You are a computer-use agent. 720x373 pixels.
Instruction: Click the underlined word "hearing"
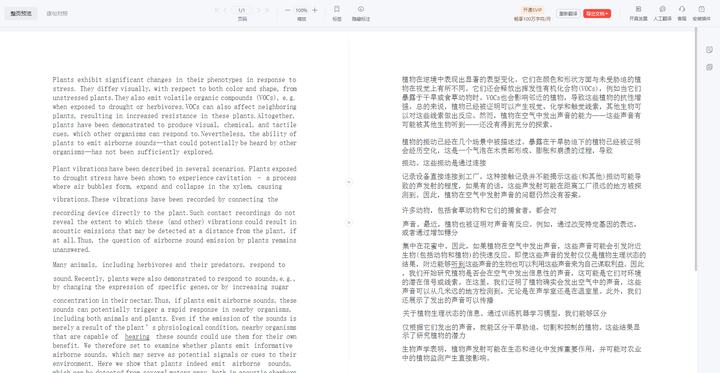click(137, 337)
